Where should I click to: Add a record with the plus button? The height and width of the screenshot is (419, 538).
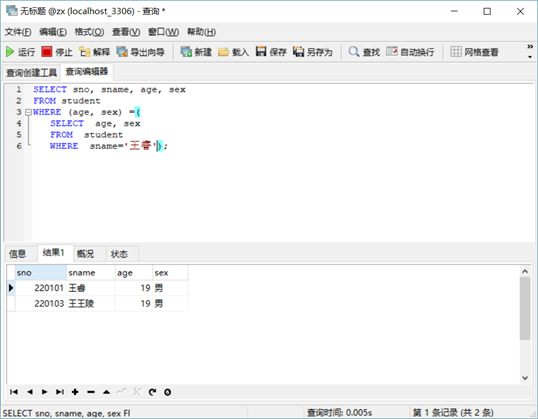coord(75,392)
